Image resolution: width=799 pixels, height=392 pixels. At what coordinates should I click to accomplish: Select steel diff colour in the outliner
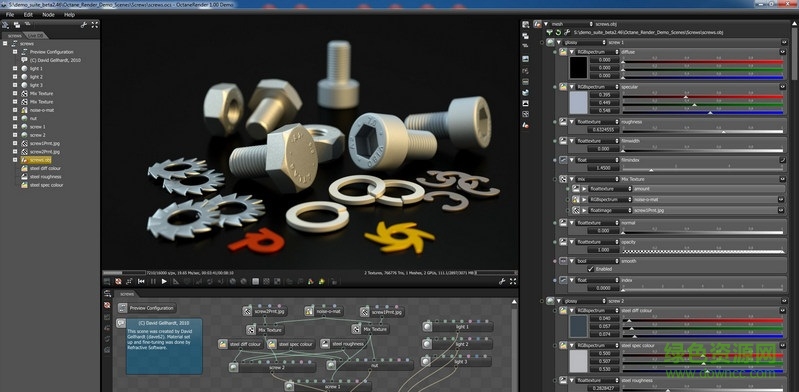45,168
